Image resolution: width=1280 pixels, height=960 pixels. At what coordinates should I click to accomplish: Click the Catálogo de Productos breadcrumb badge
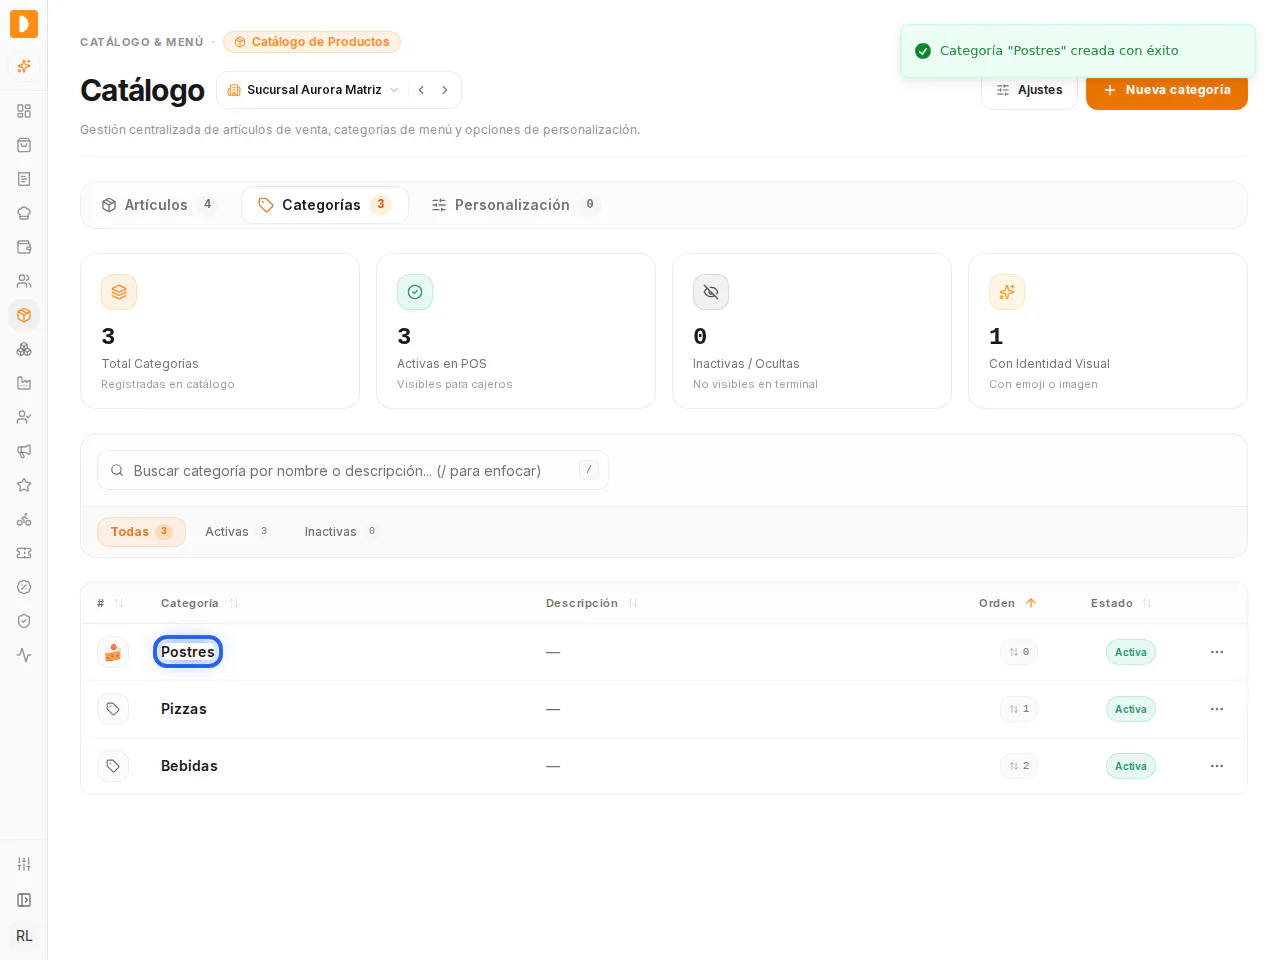click(x=312, y=42)
